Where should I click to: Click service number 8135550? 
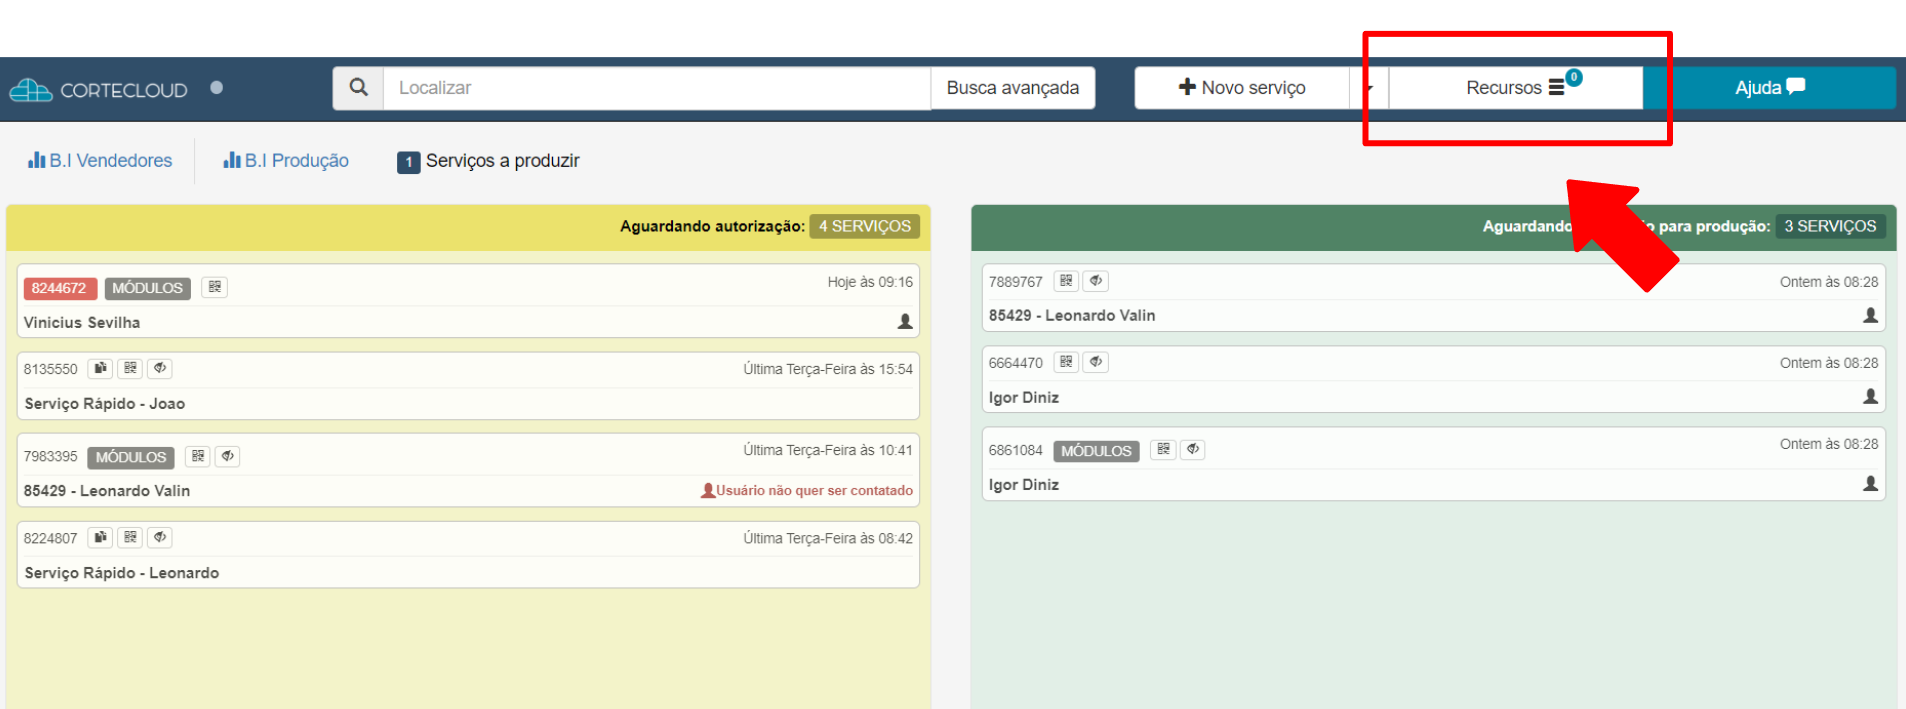[x=51, y=369]
